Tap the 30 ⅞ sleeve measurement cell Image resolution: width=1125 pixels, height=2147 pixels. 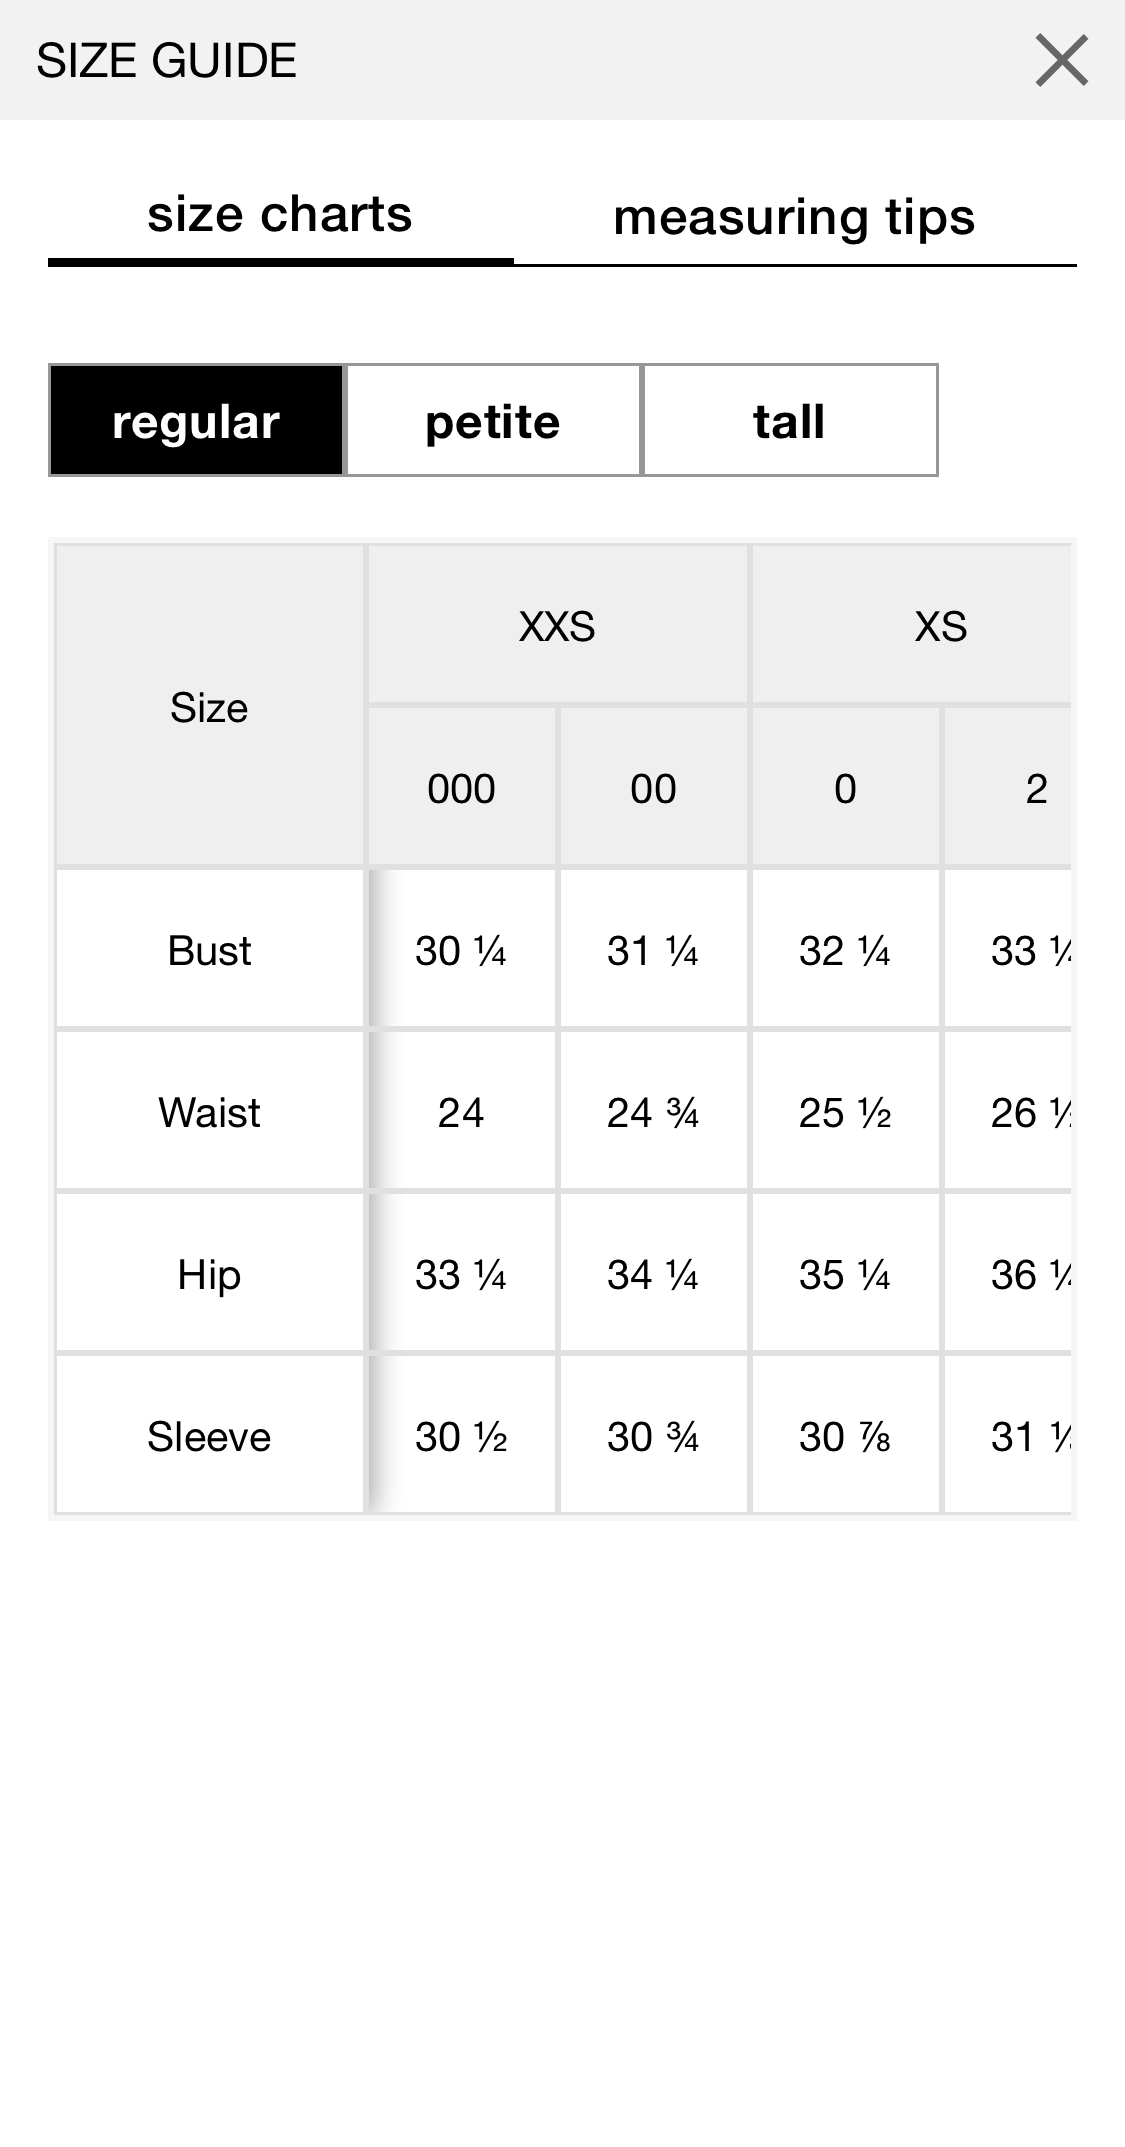pyautogui.click(x=845, y=1436)
